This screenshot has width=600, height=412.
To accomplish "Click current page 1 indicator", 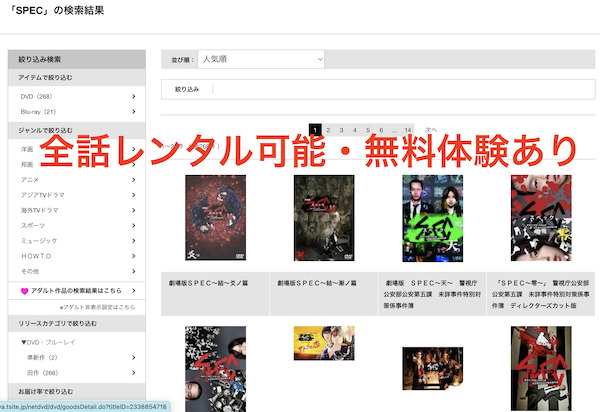I will tap(315, 130).
